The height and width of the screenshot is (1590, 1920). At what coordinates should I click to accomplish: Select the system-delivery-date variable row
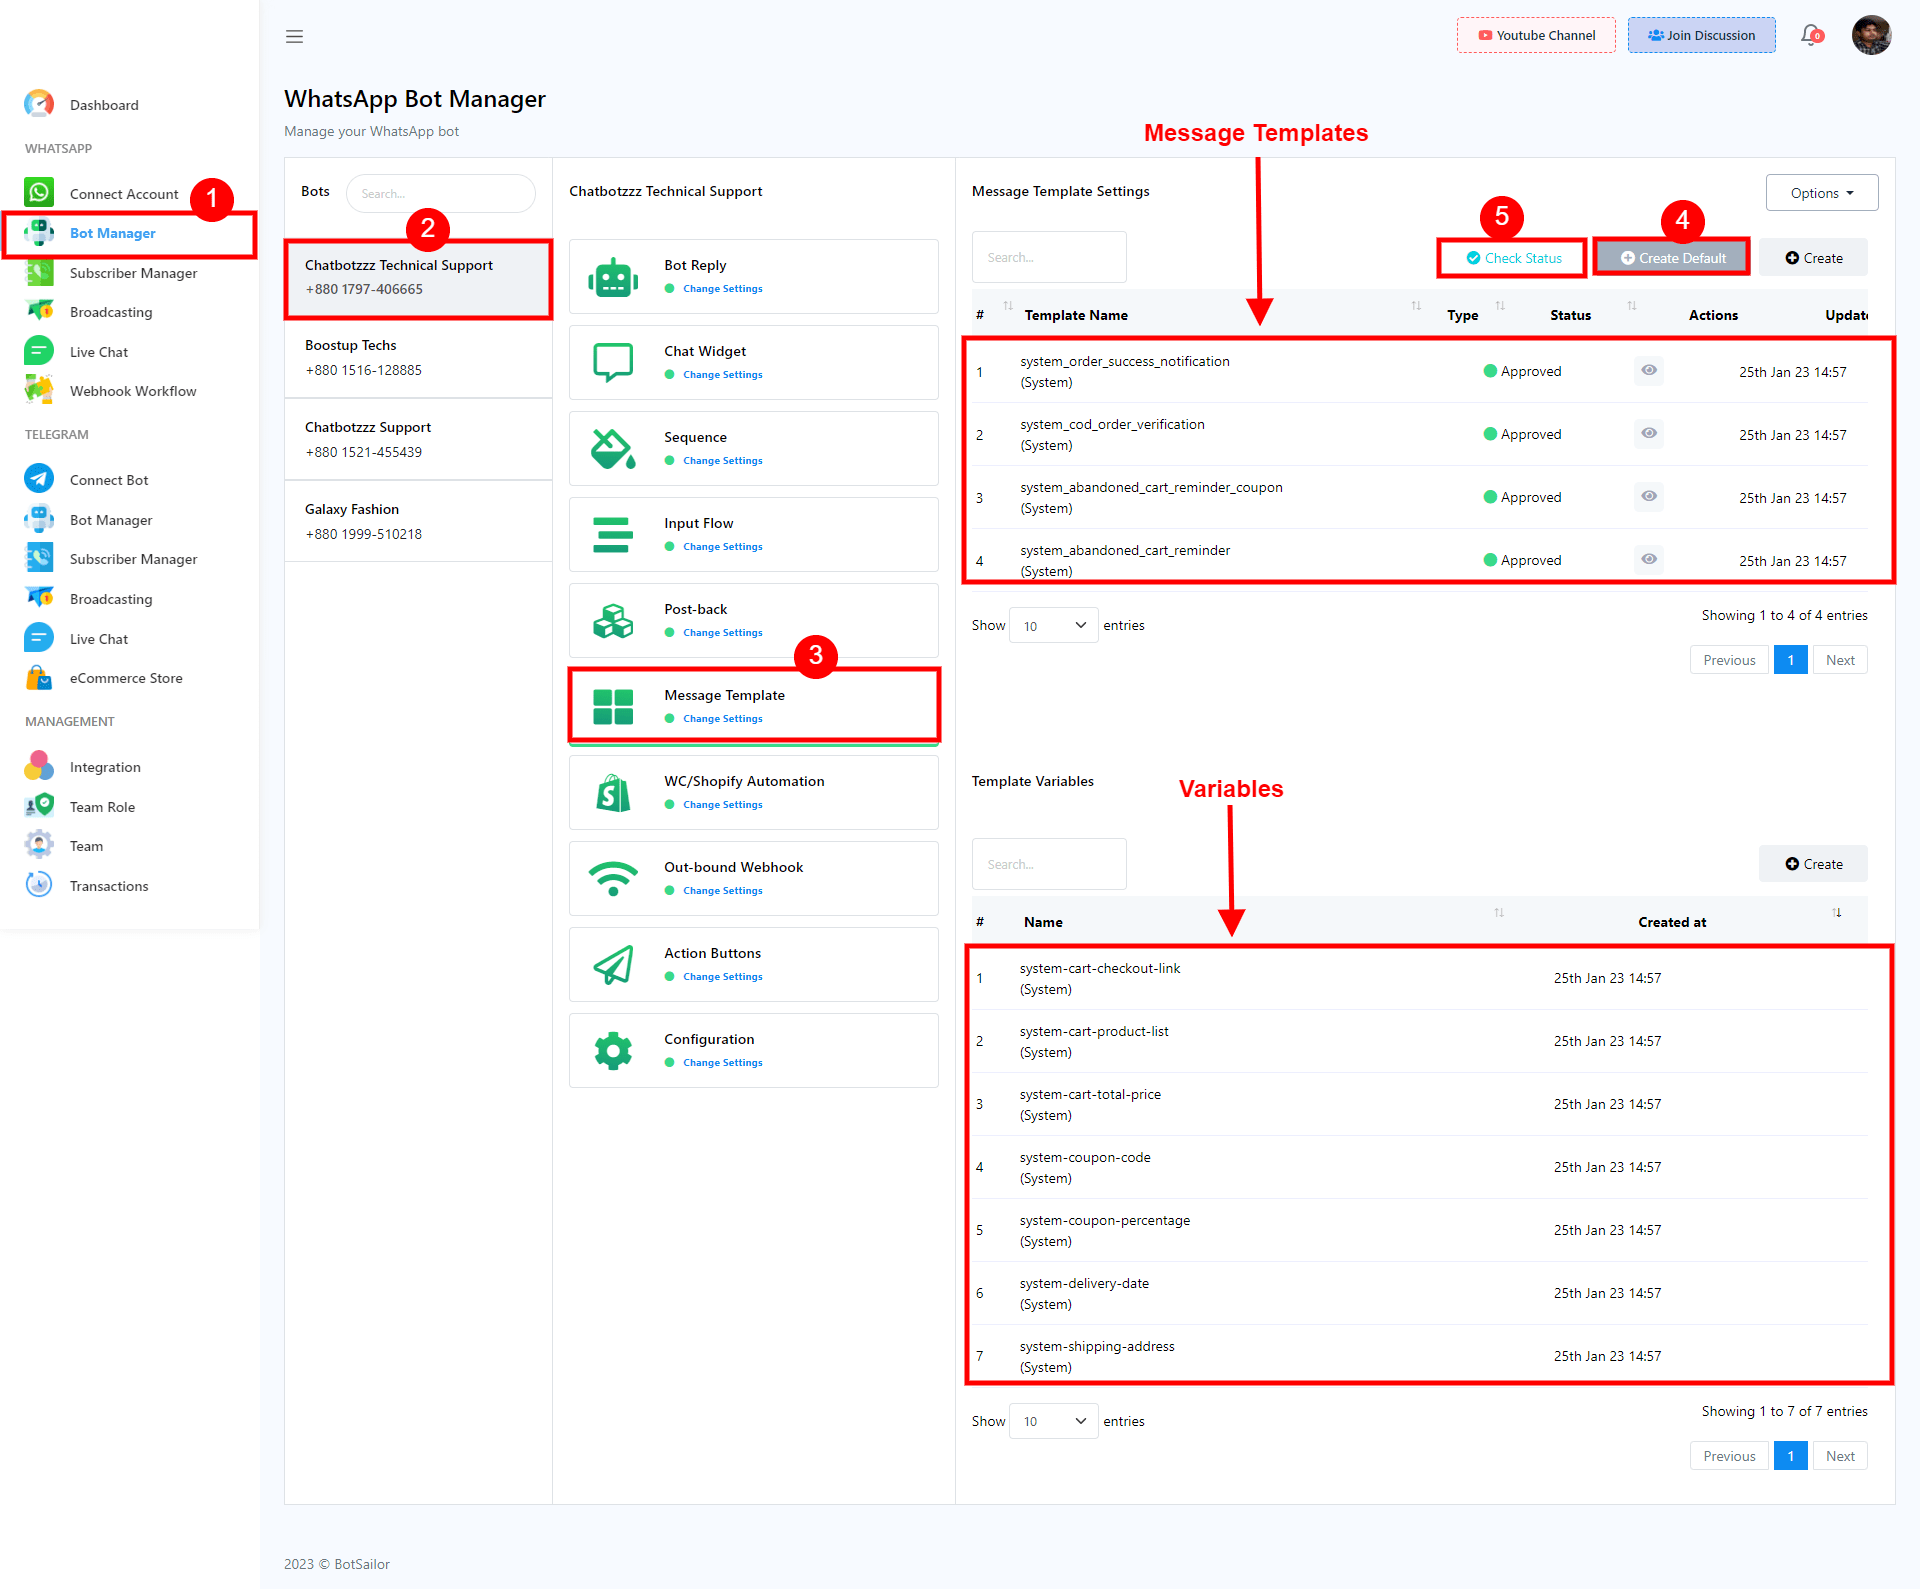click(x=1420, y=1293)
